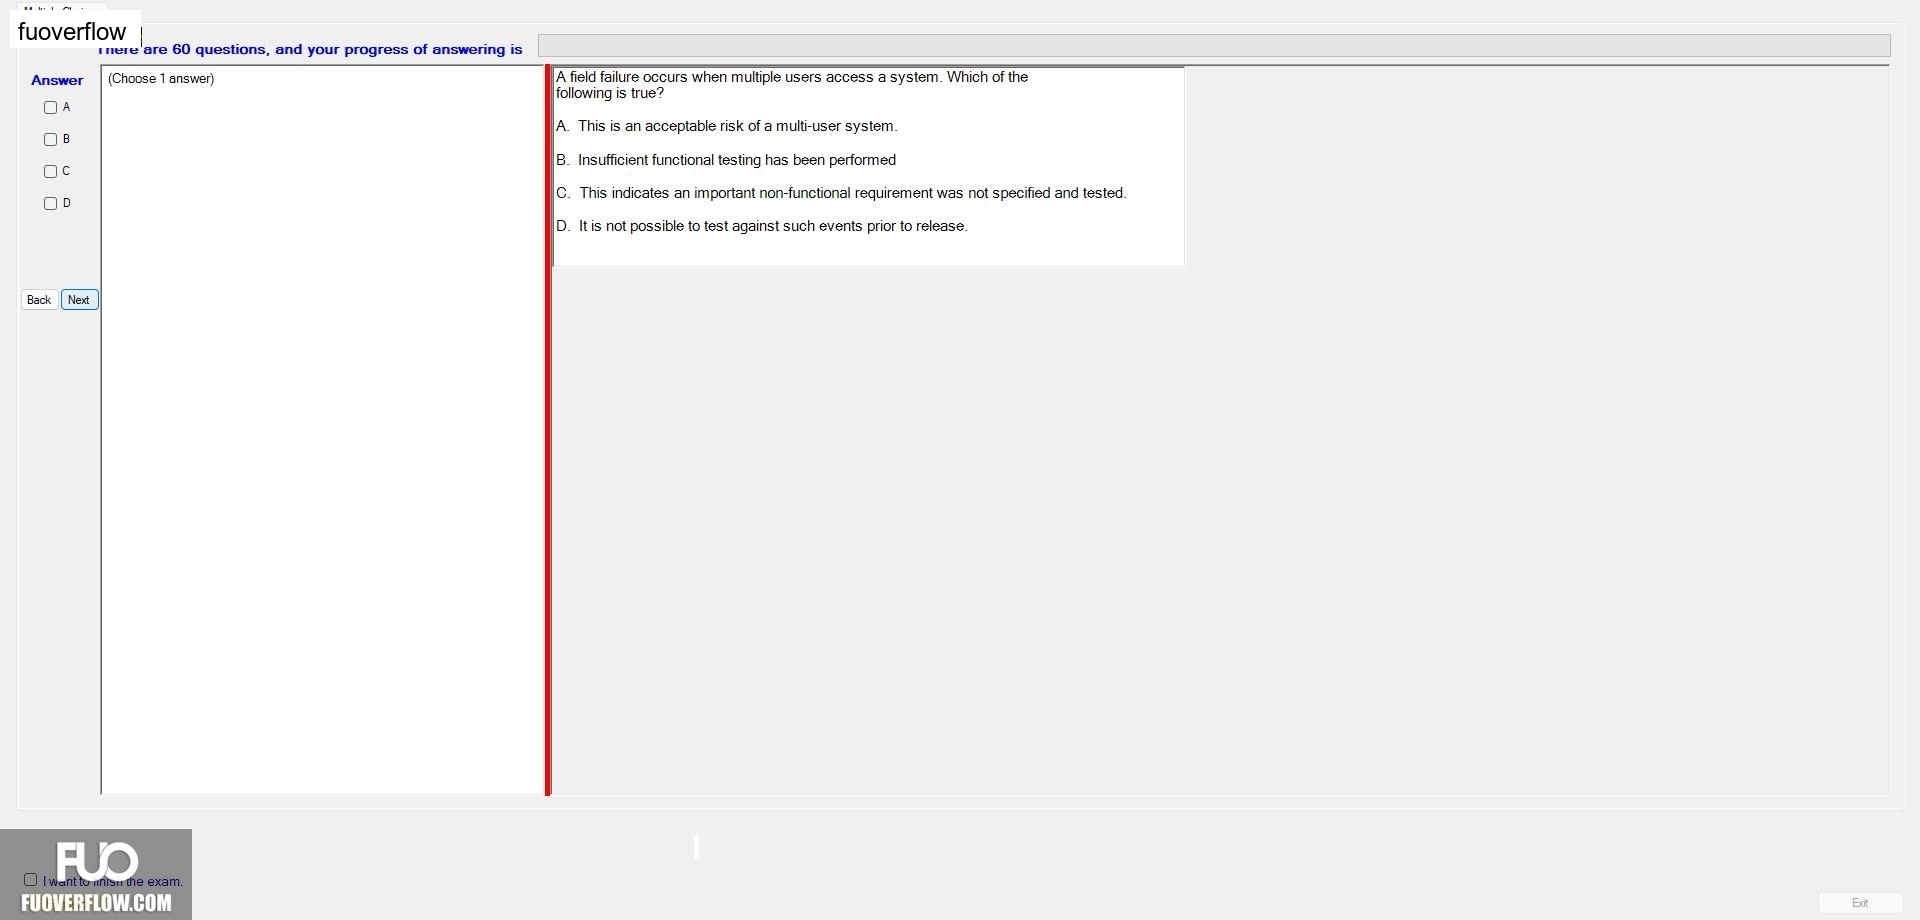The image size is (1920, 920).
Task: Click choice B text about insufficient functional testing
Action: [x=726, y=160]
